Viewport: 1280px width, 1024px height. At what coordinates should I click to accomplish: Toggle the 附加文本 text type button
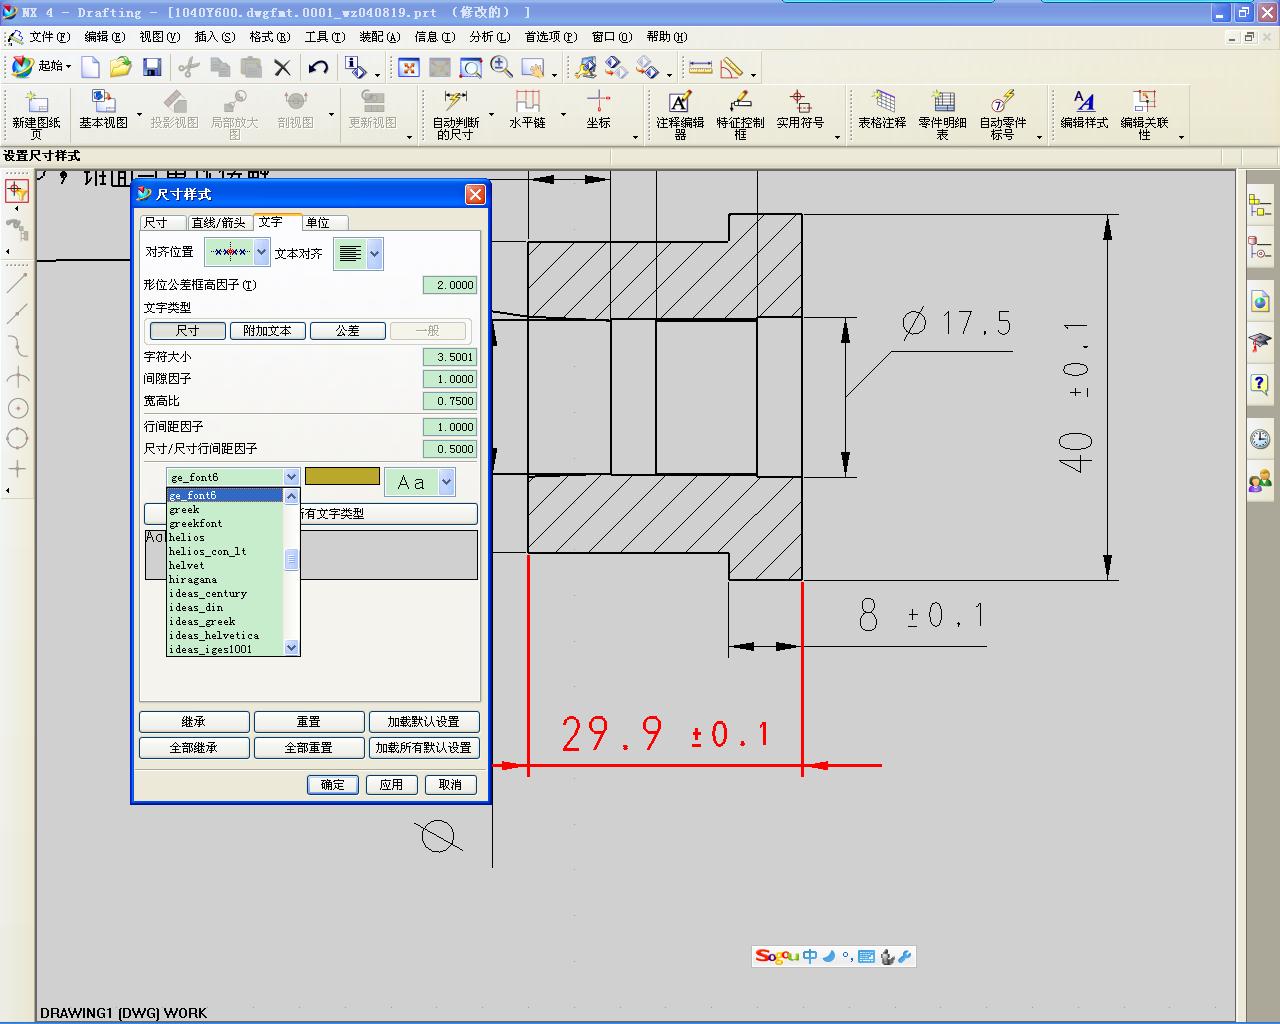click(x=267, y=331)
